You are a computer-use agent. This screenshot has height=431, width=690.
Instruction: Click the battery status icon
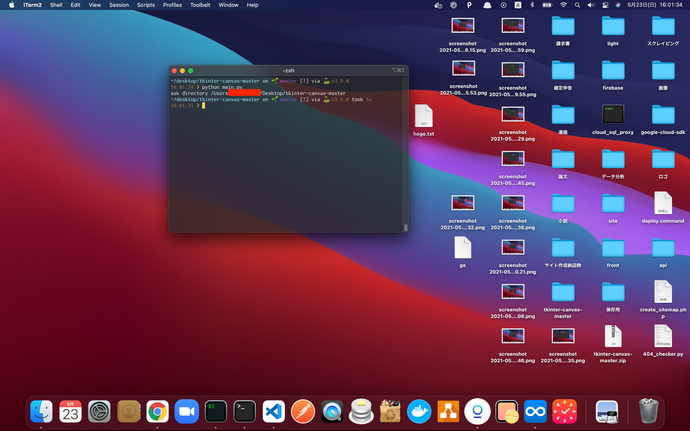547,5
